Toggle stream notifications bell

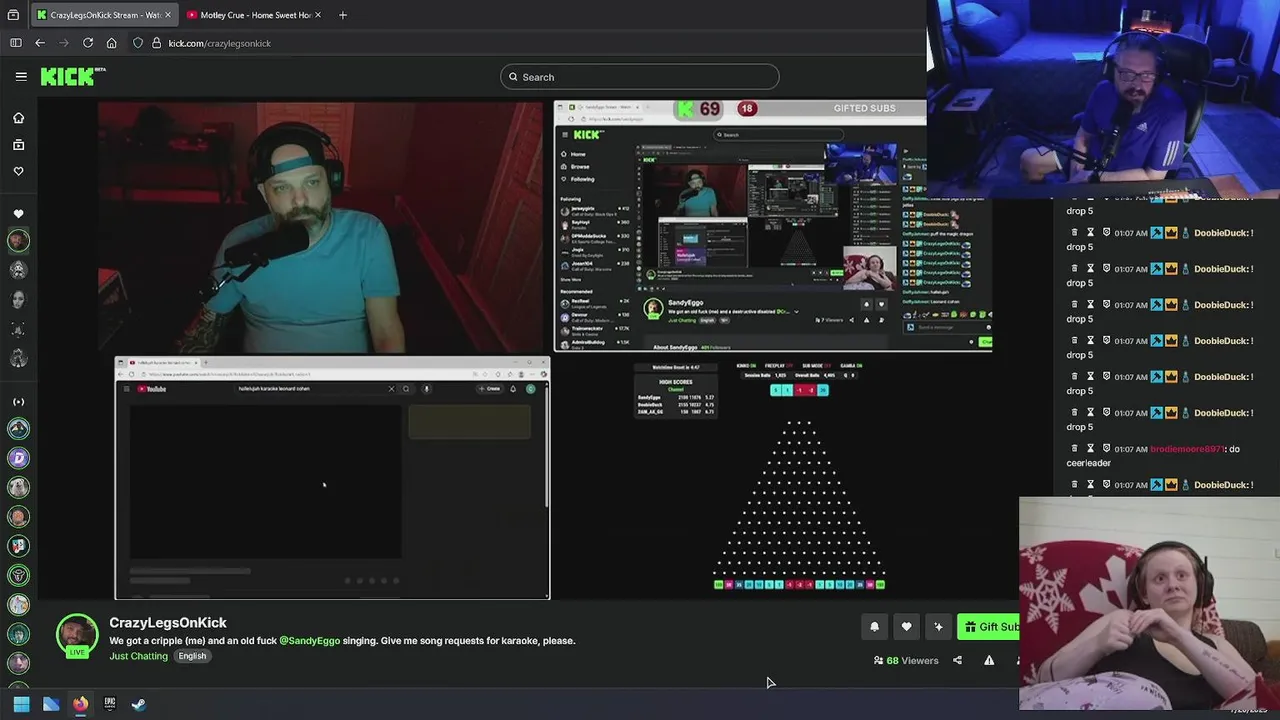click(874, 627)
